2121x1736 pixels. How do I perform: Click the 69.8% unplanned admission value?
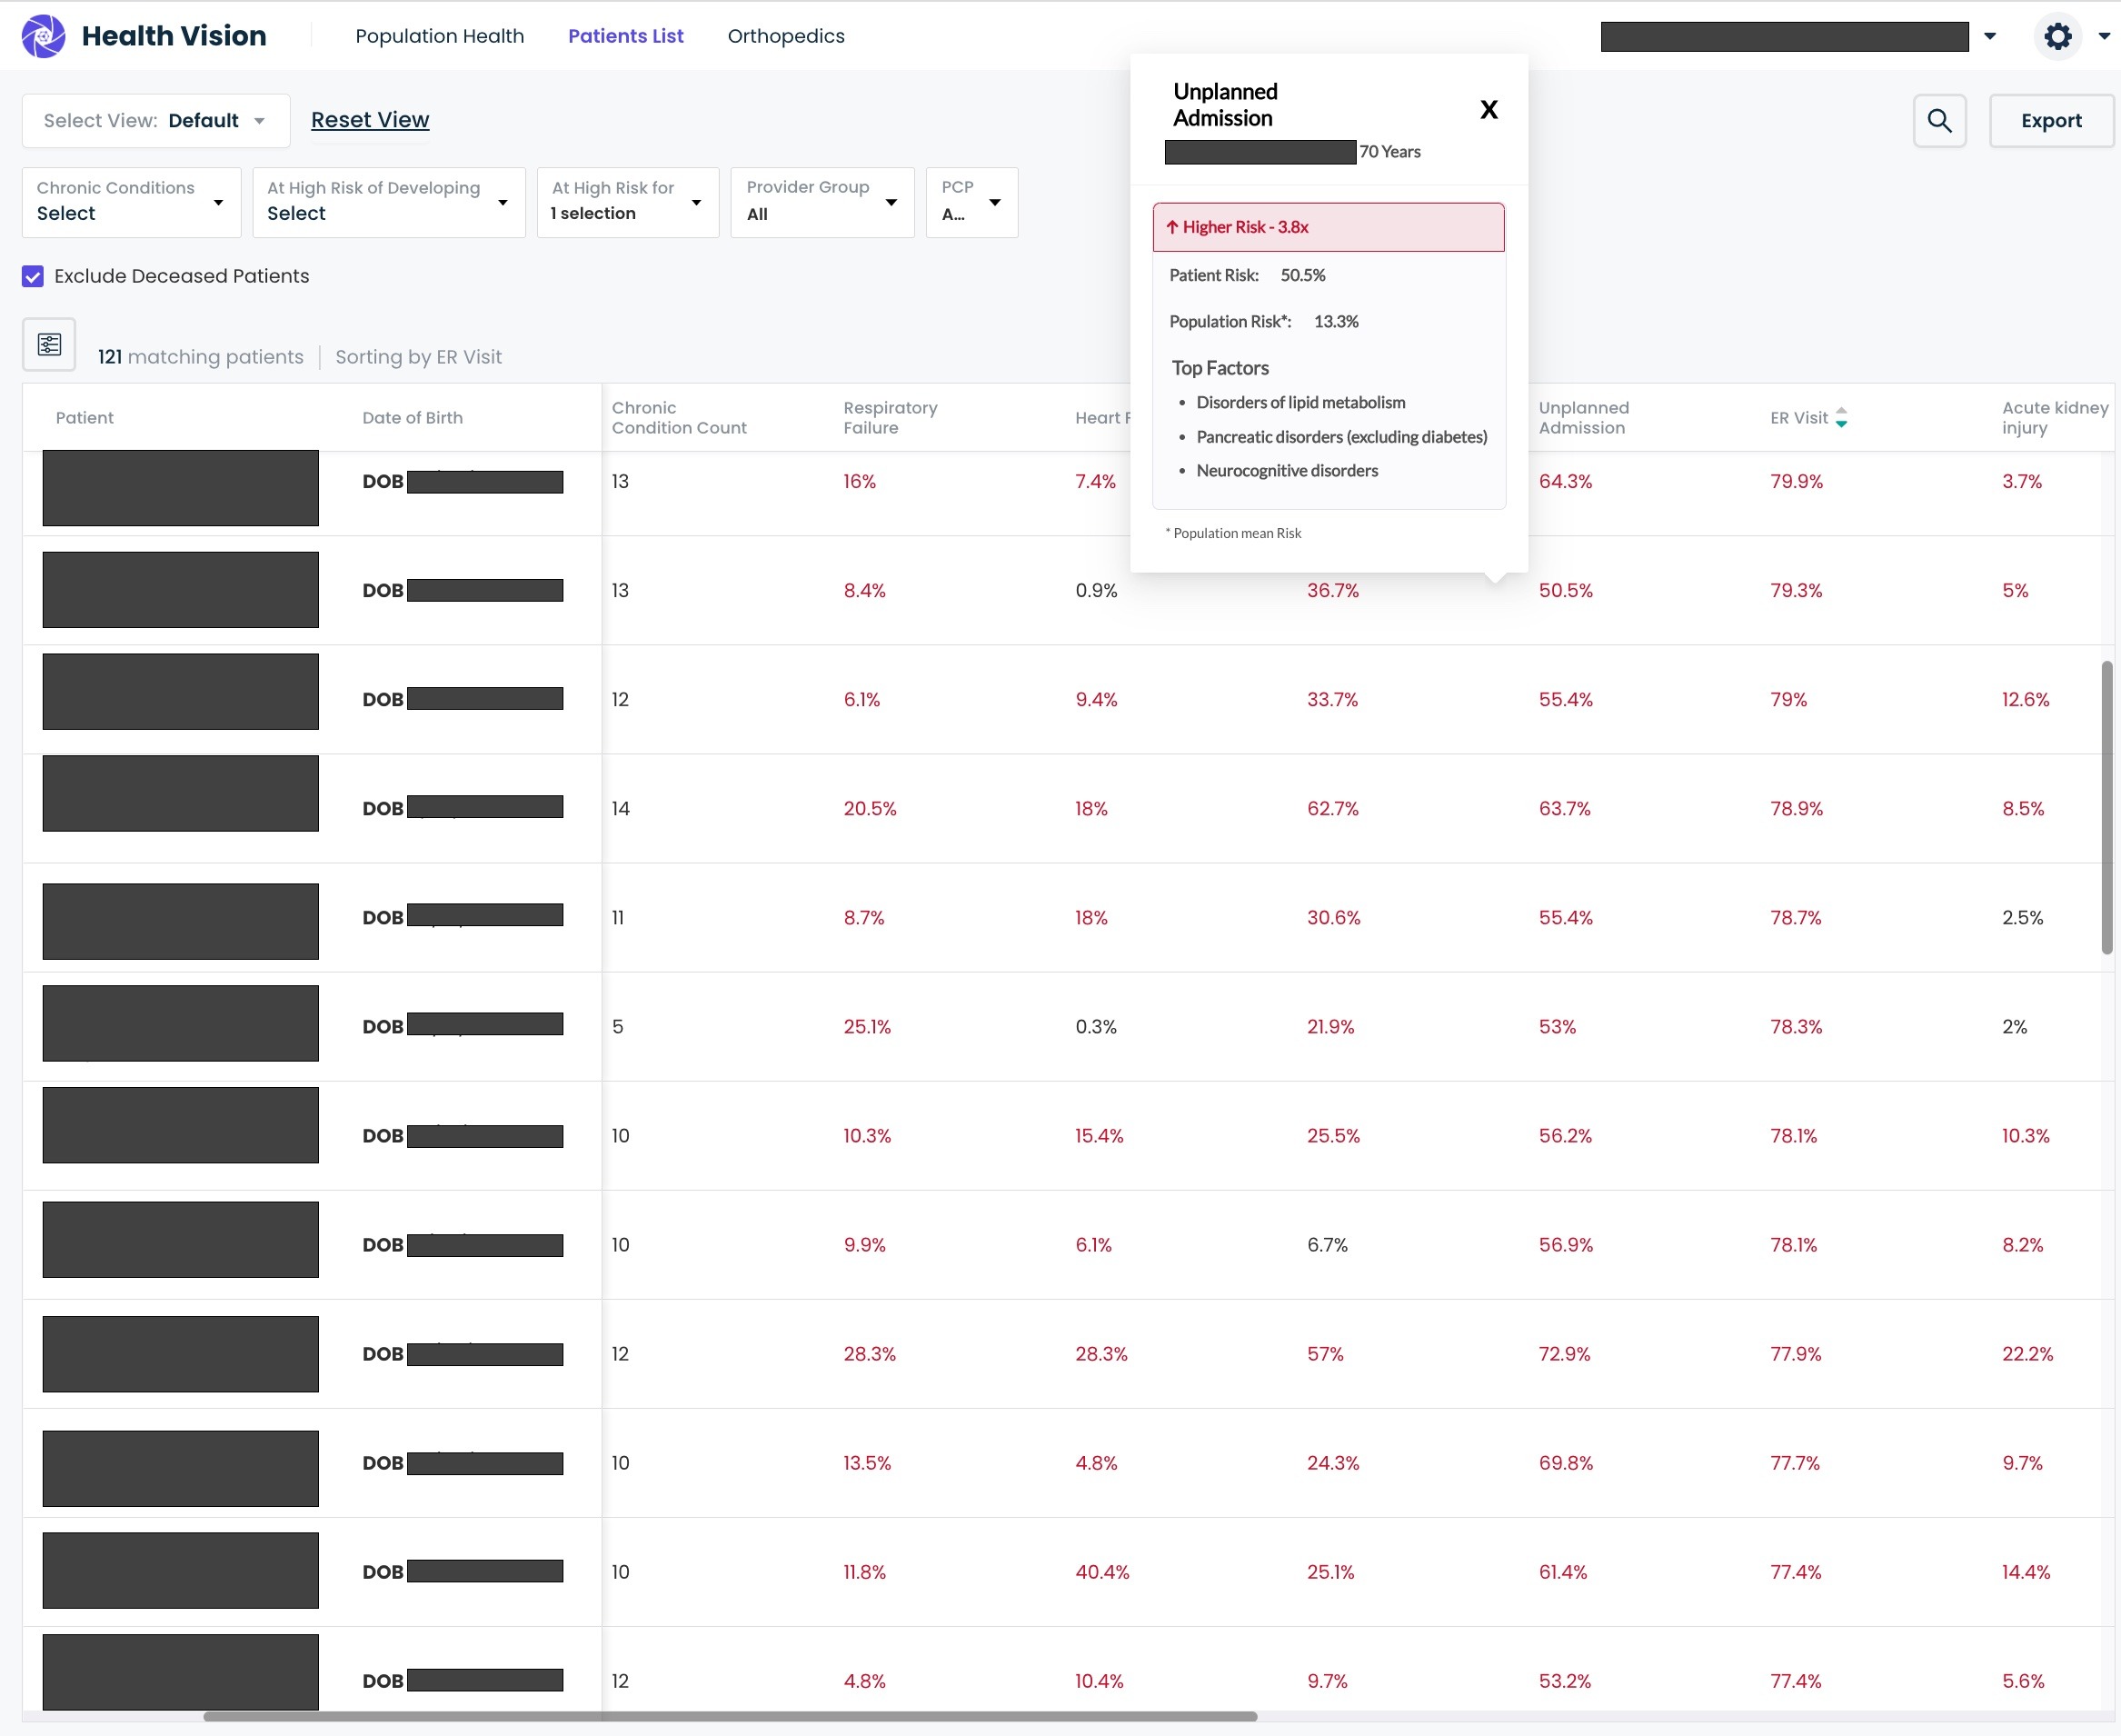(x=1565, y=1463)
